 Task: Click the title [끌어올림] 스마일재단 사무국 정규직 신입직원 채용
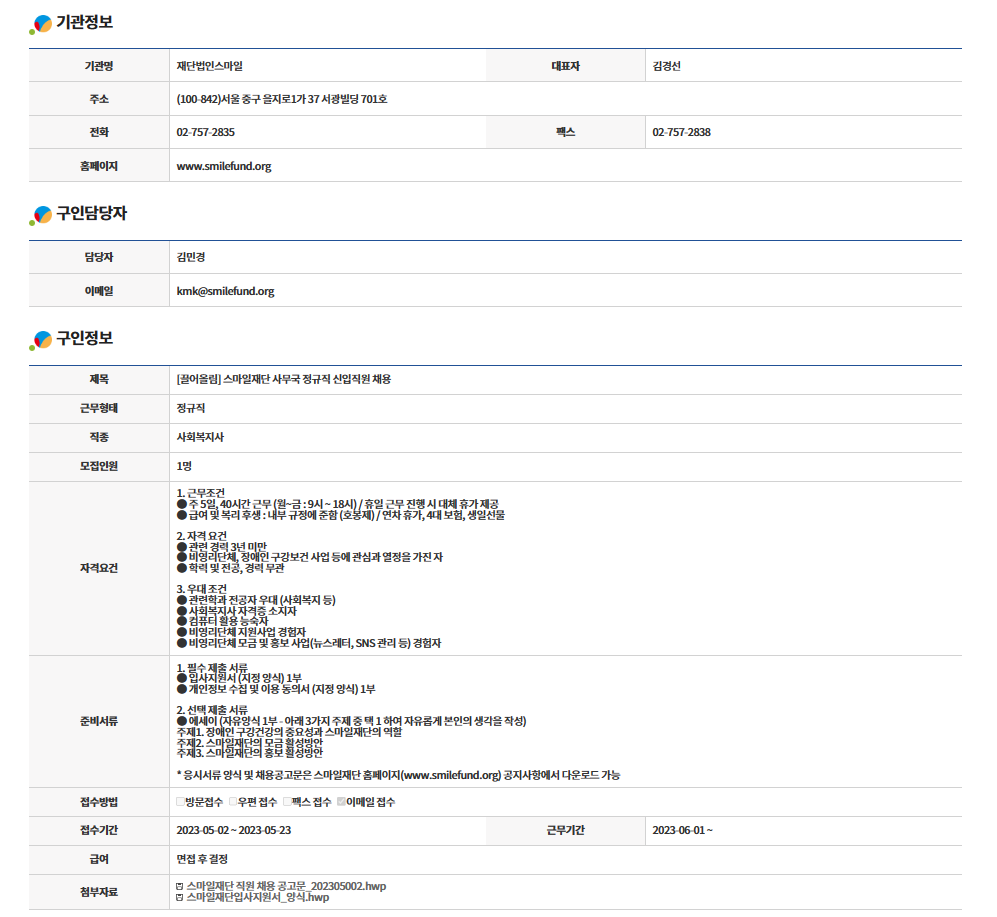point(284,380)
